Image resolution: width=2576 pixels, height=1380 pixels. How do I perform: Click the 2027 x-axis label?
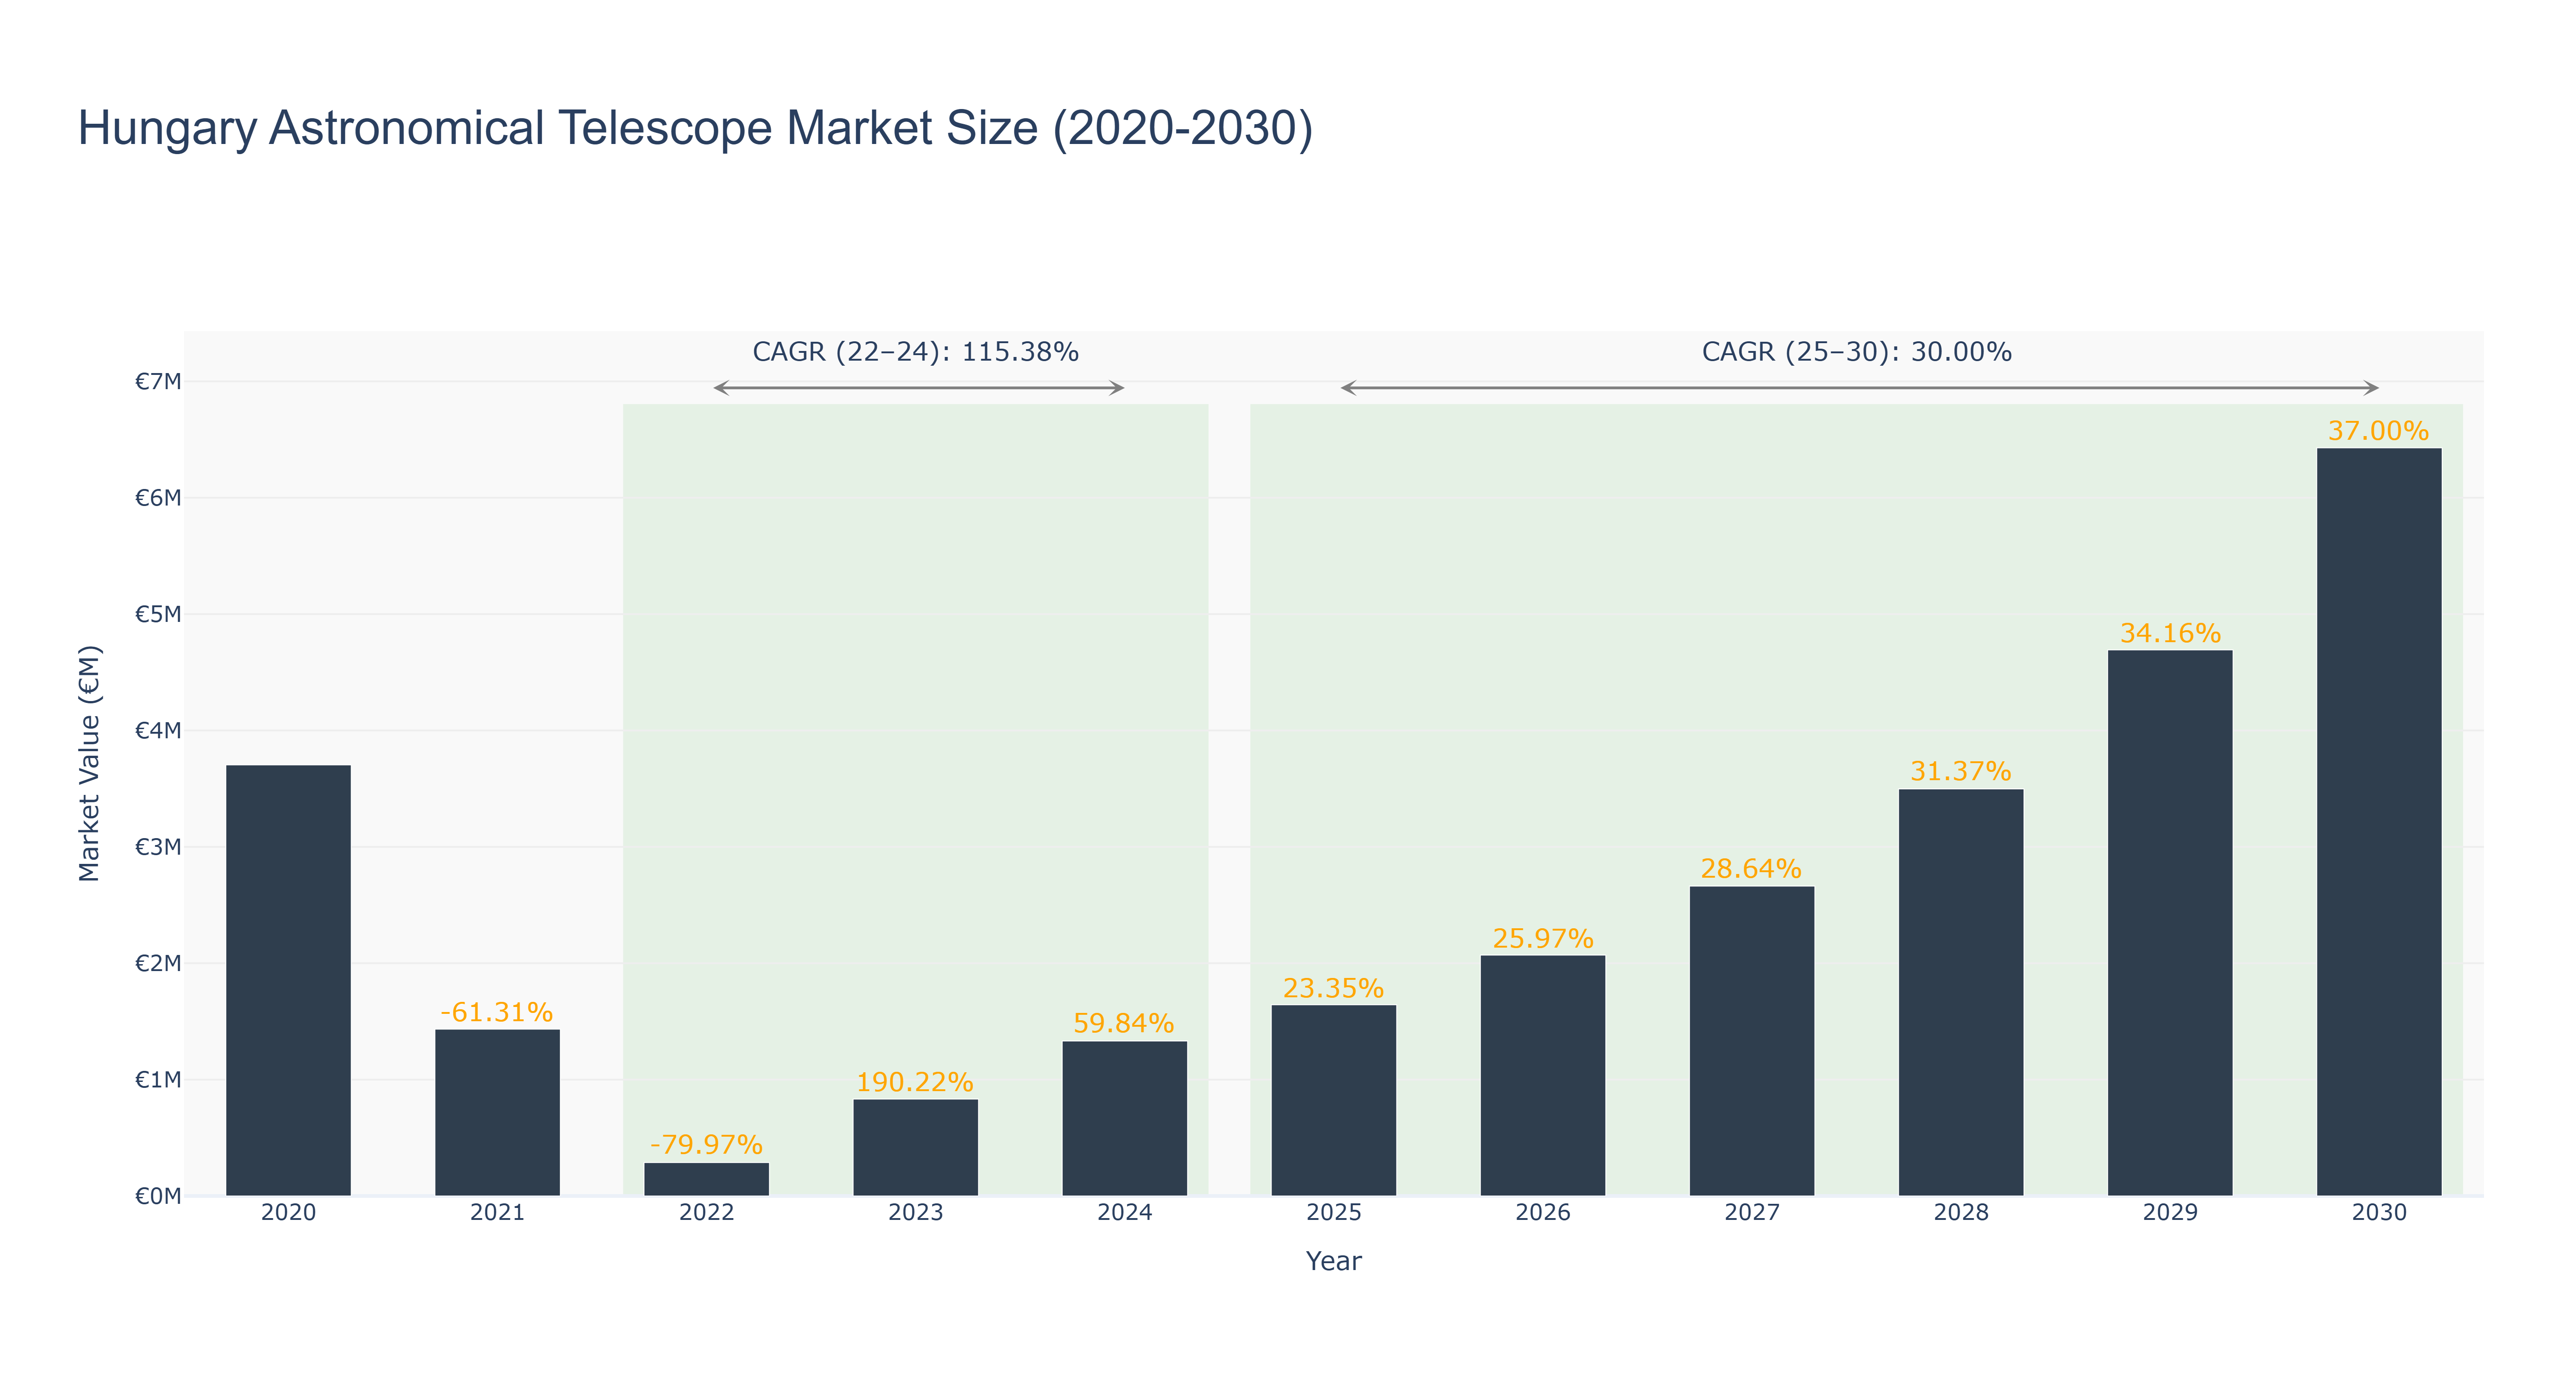1751,1213
